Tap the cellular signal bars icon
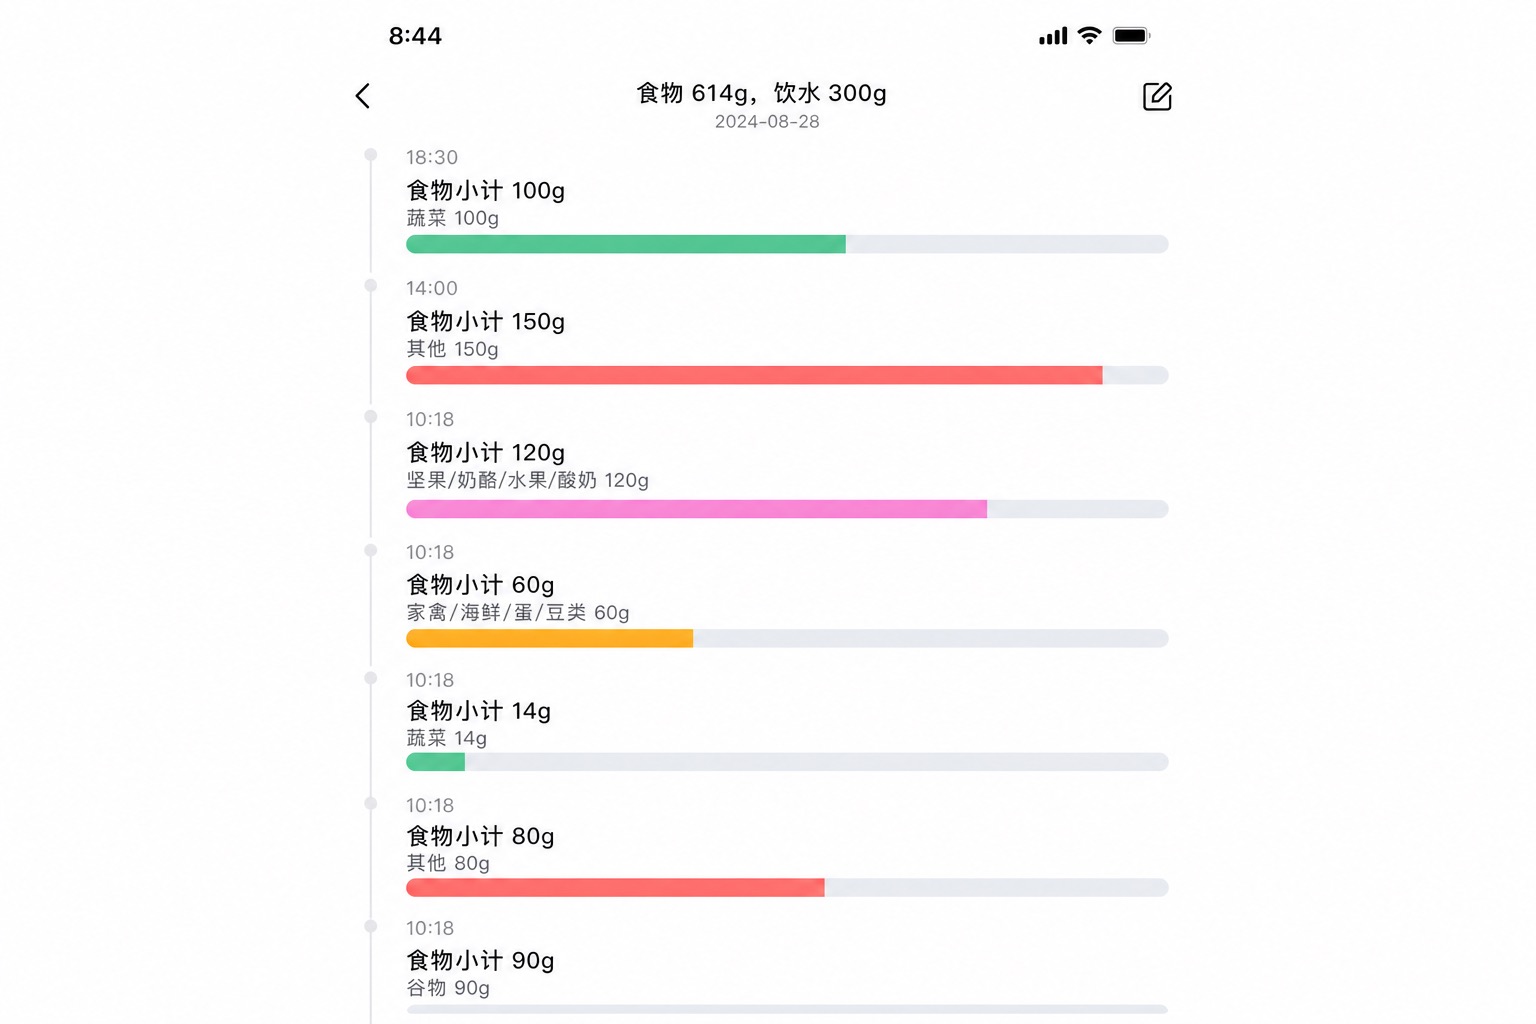Screen dimensions: 1536x1024 point(1053,37)
